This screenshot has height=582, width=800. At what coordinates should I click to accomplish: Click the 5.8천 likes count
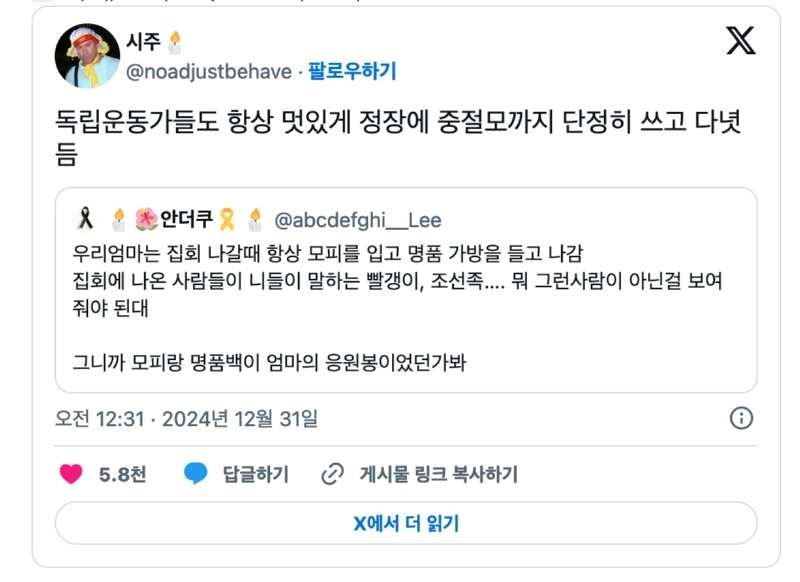tap(122, 474)
